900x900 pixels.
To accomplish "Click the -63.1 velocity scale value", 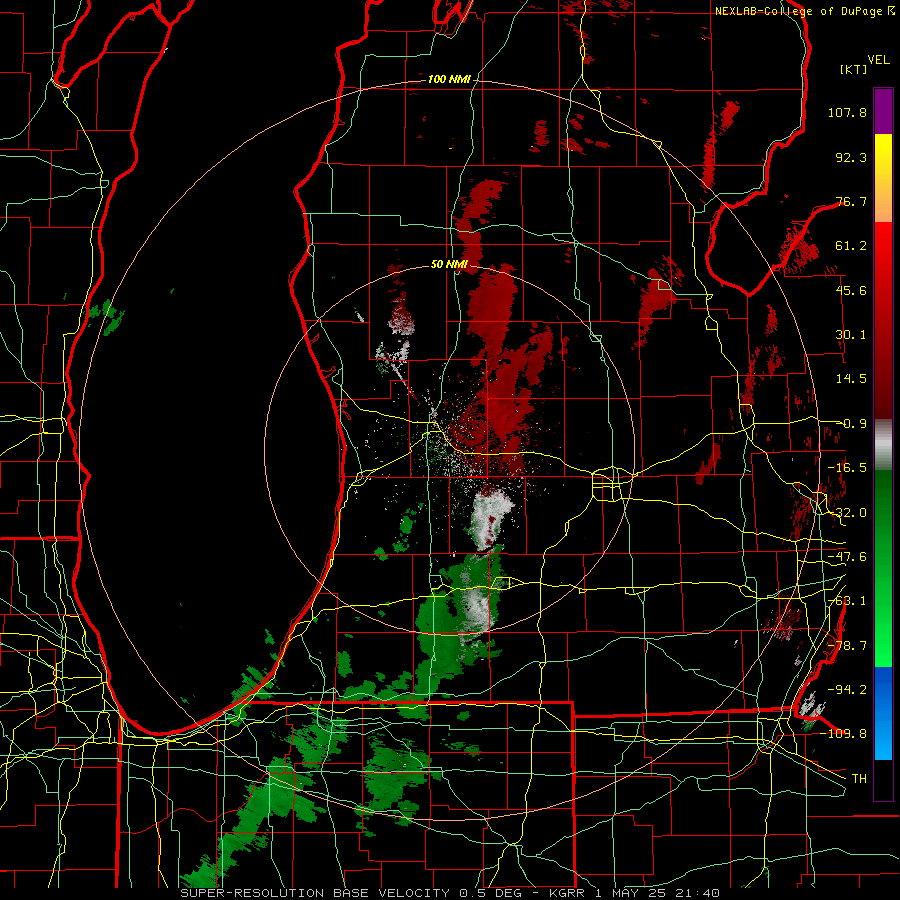I will pyautogui.click(x=847, y=601).
